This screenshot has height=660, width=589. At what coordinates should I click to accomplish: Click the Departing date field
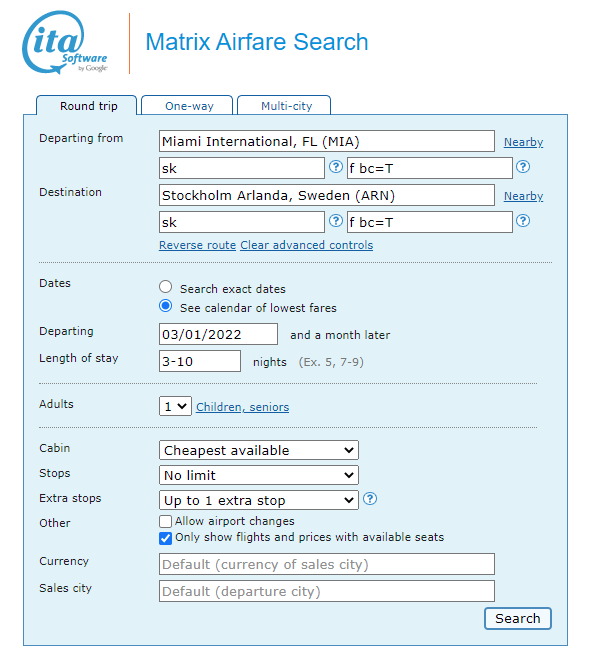click(218, 334)
